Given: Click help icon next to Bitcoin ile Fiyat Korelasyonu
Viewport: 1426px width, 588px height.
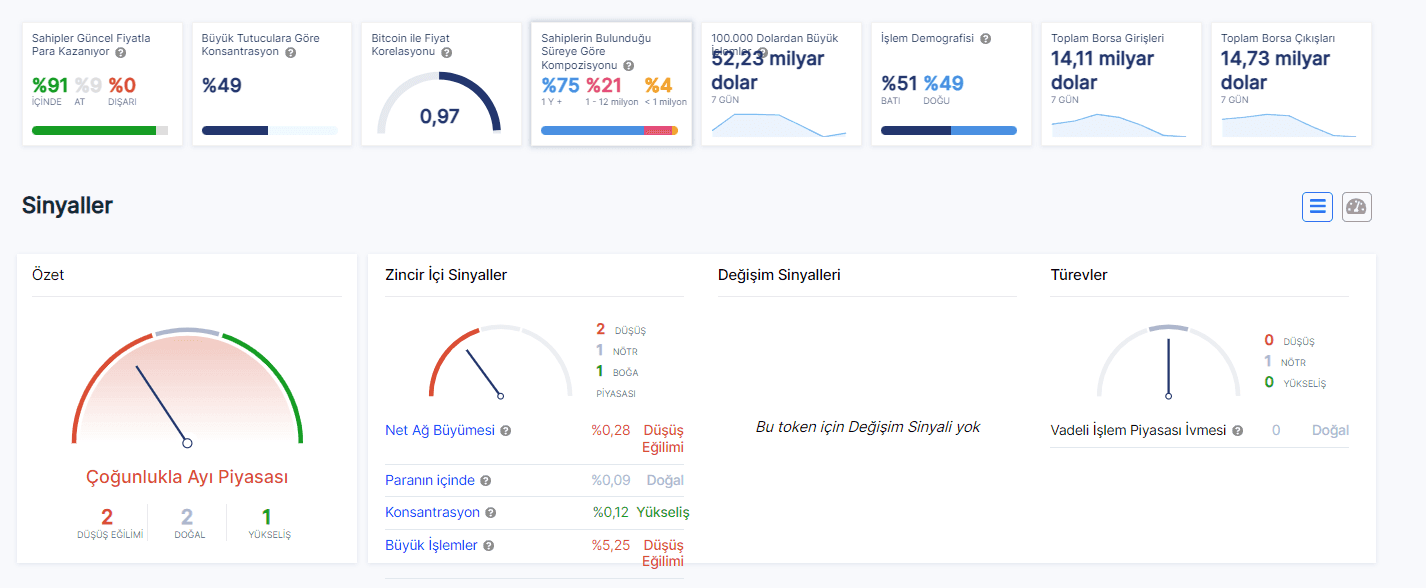Looking at the screenshot, I should point(446,52).
